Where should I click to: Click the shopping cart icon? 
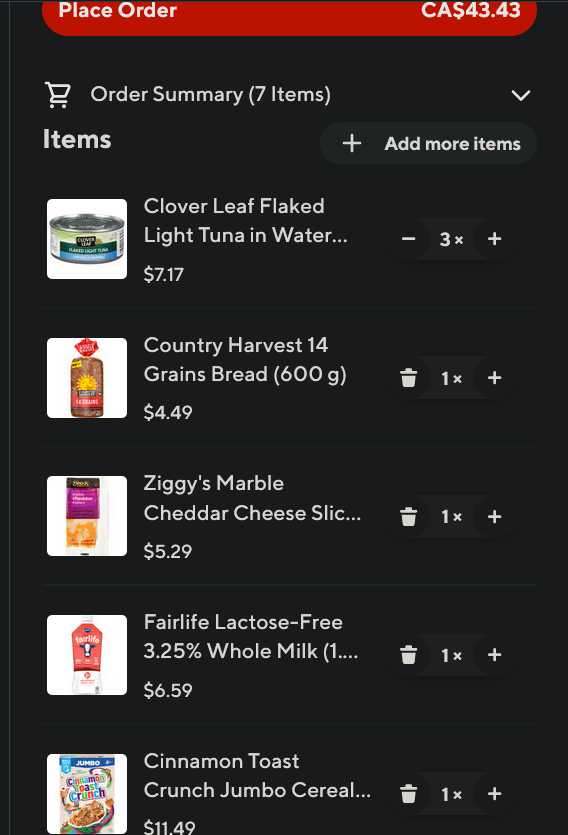click(57, 95)
